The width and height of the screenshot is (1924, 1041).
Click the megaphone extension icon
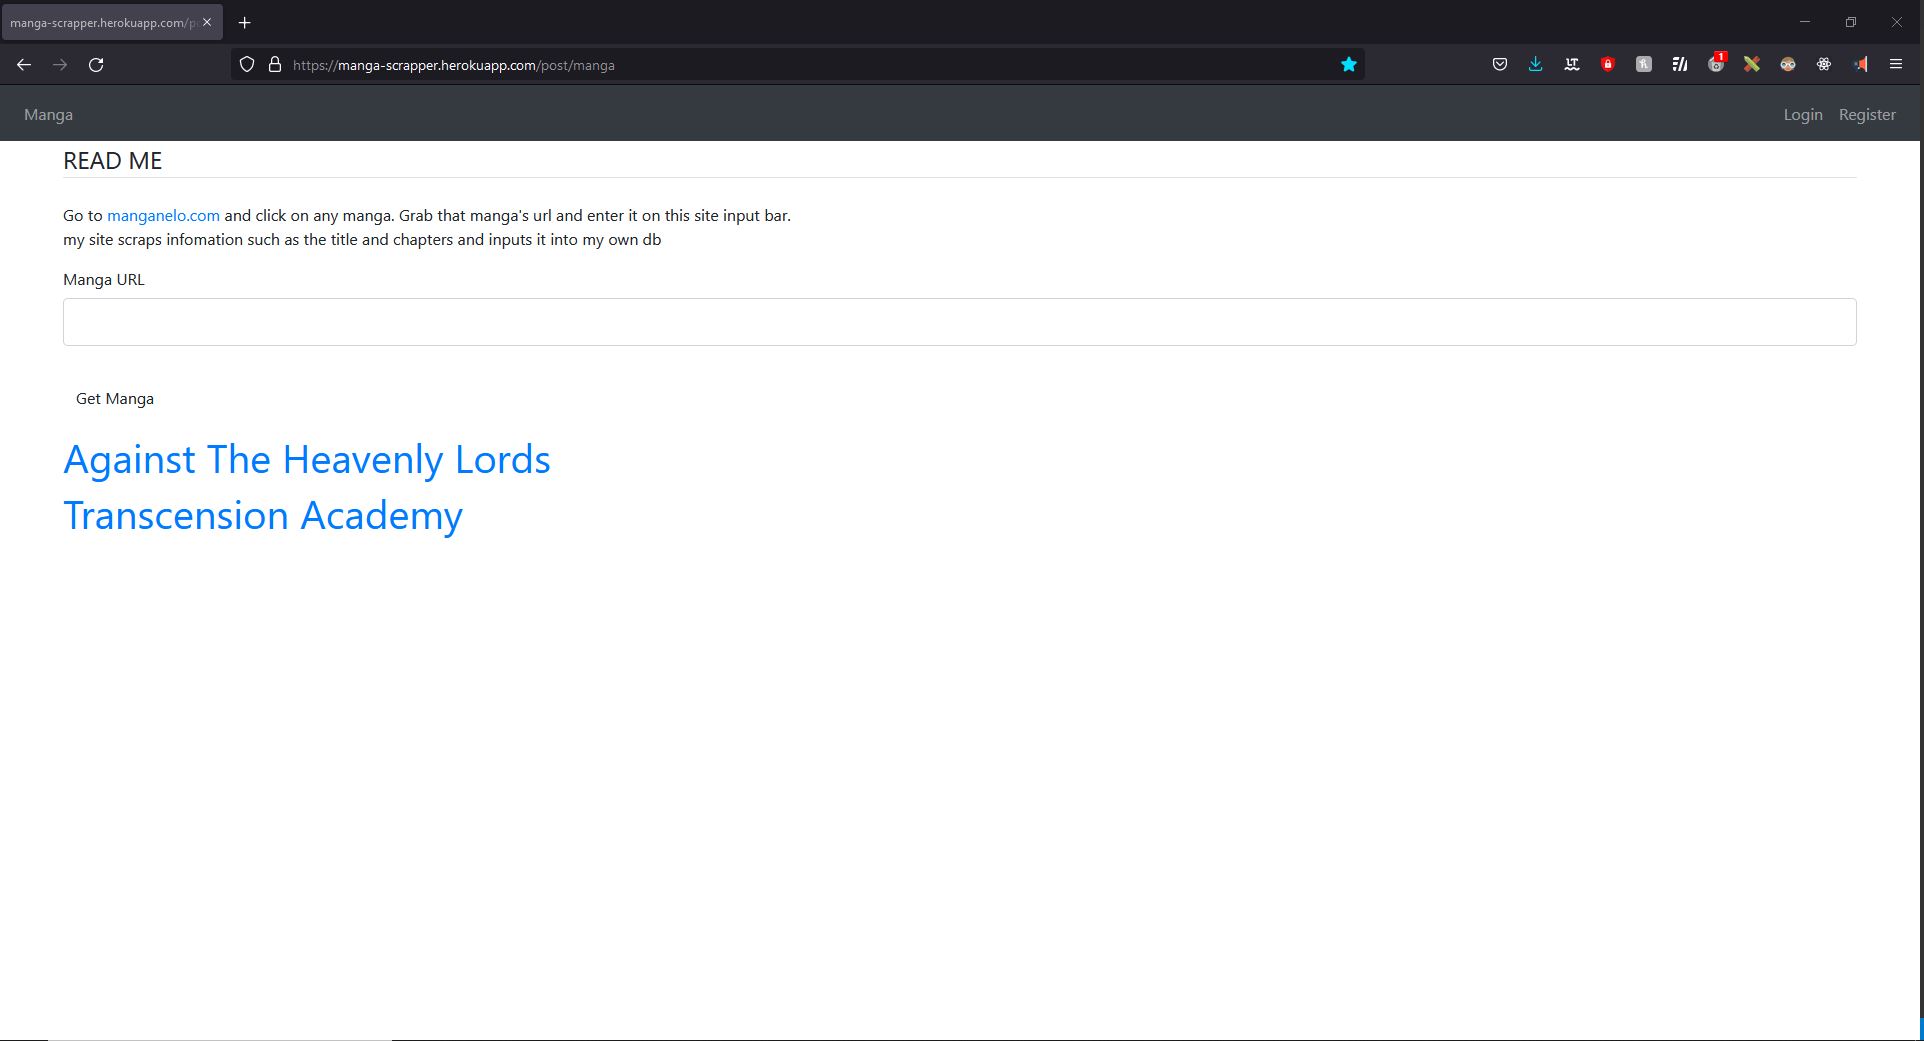click(x=1859, y=65)
